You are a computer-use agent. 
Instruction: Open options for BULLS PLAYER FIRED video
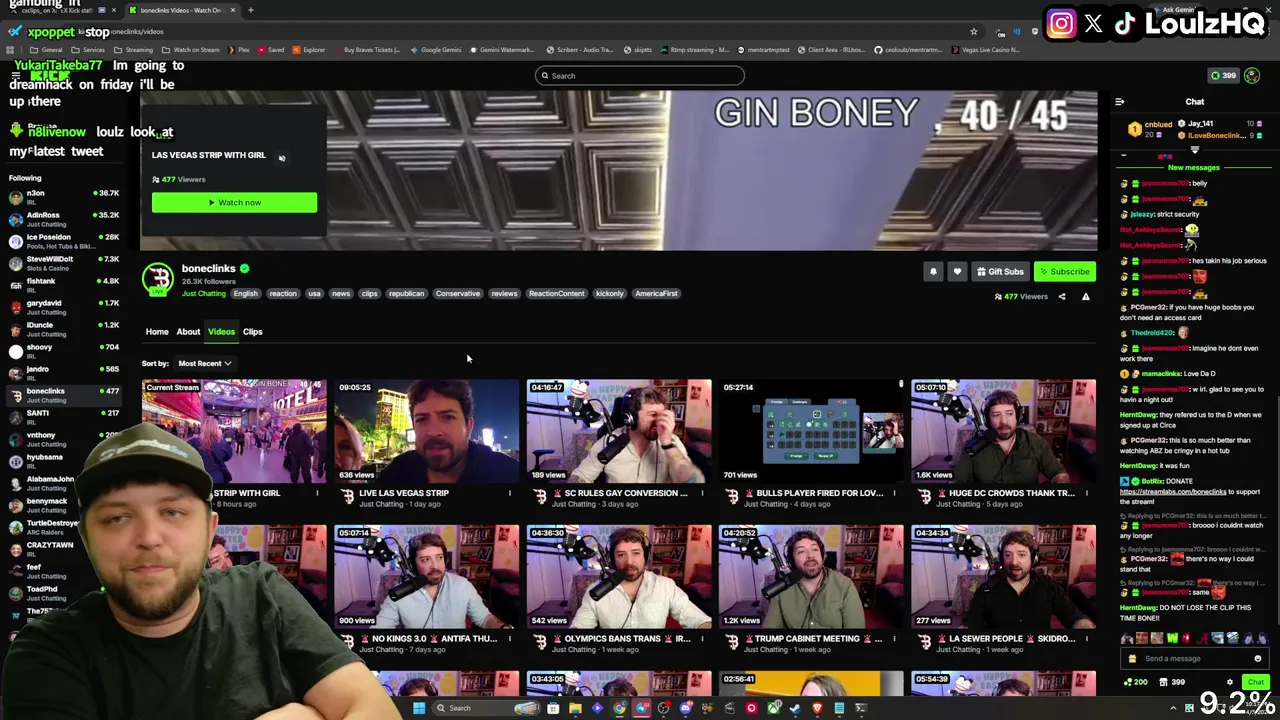point(893,493)
